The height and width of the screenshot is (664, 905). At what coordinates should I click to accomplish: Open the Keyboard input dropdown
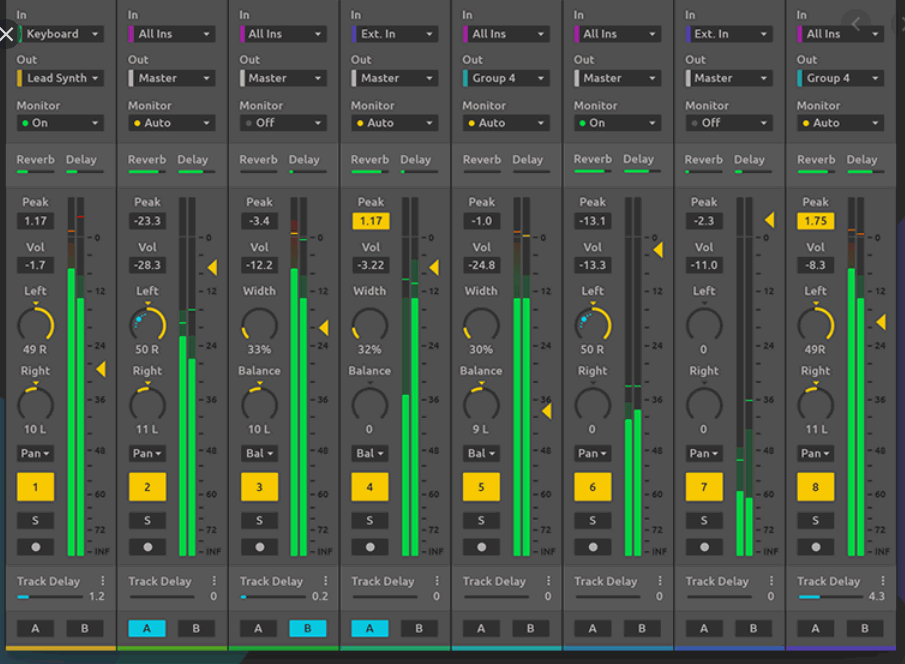60,34
